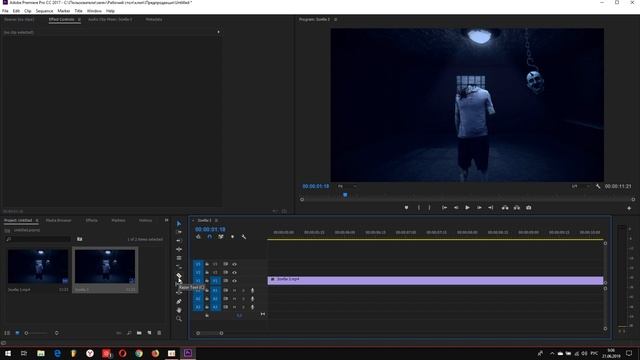
Task: Select the Rate Stretch tool
Action: point(179,258)
